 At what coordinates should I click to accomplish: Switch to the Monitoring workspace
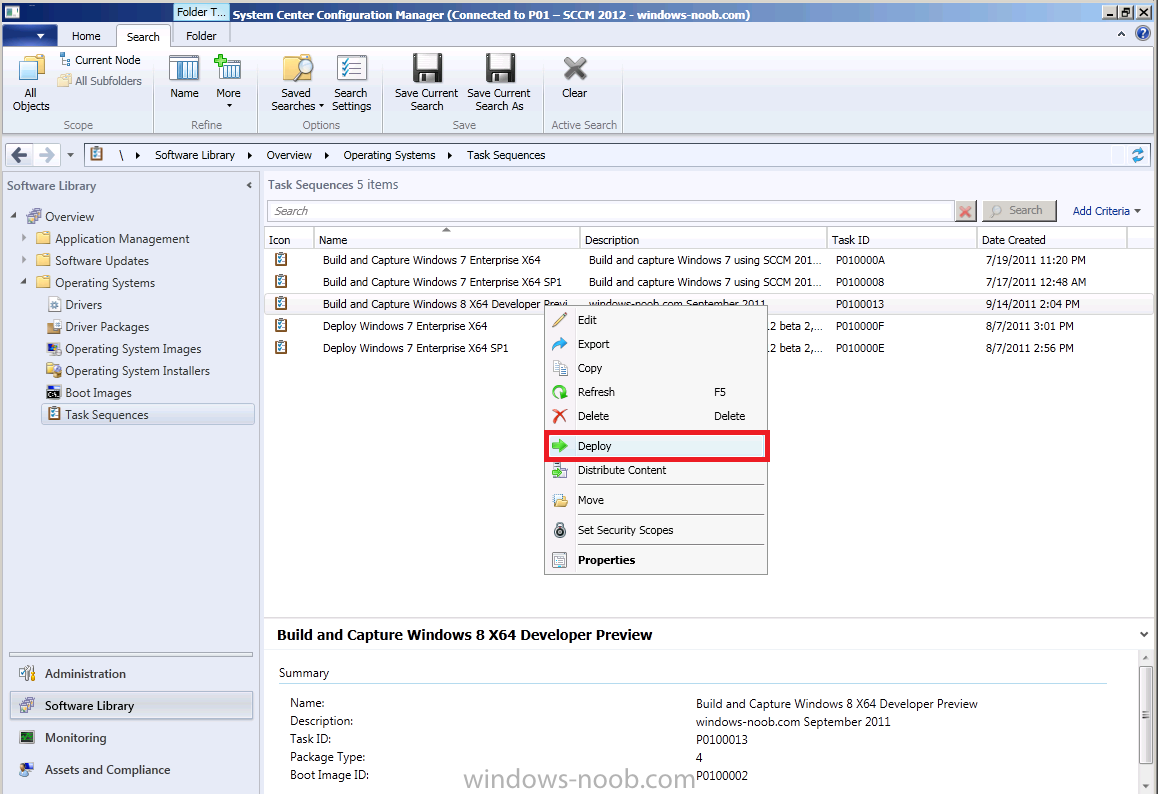[x=131, y=737]
